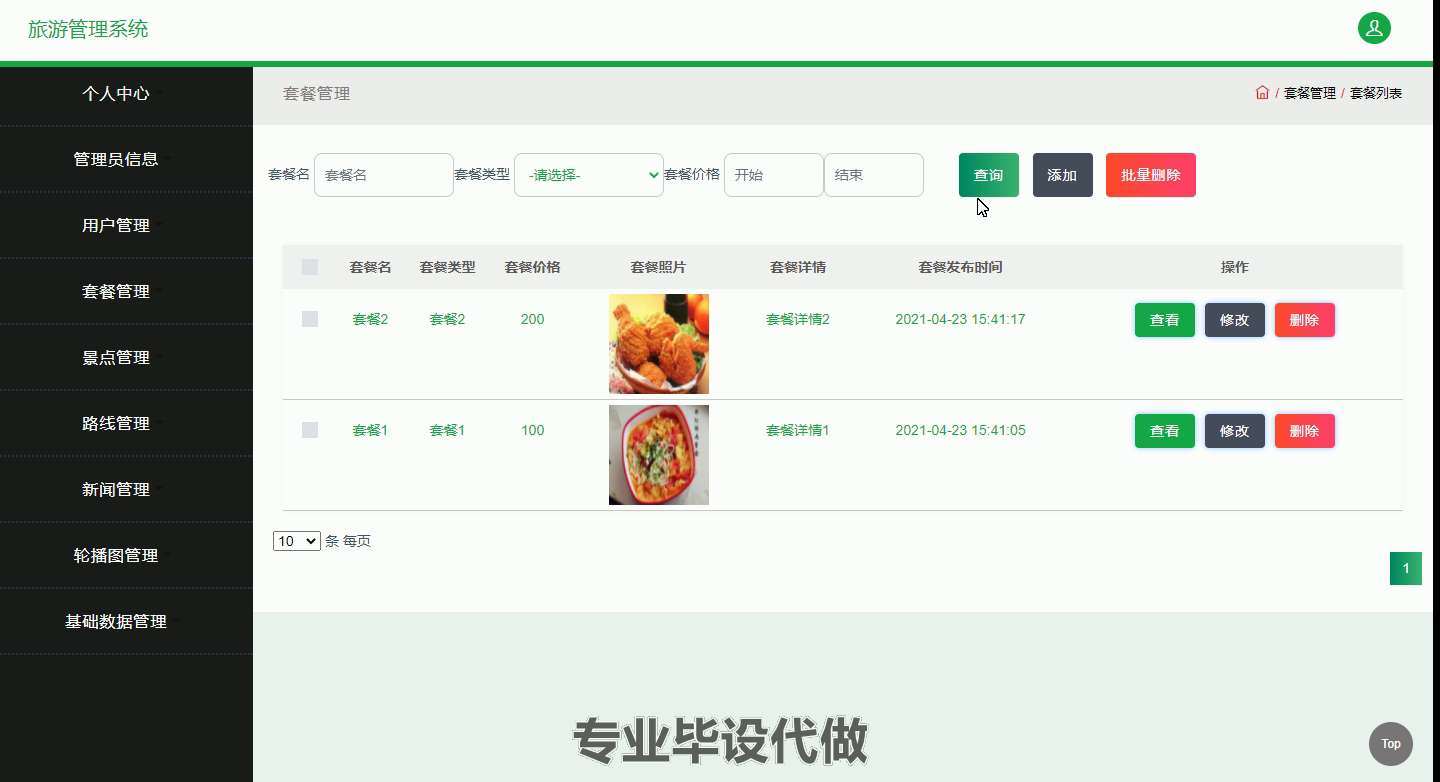
Task: Open the user profile avatar icon
Action: coord(1374,28)
